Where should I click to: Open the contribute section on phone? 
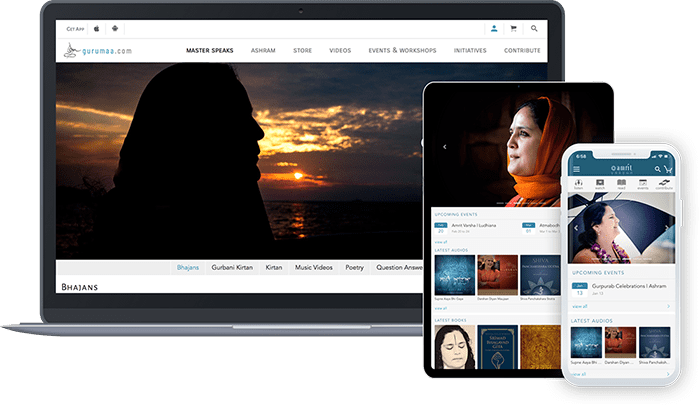[664, 184]
